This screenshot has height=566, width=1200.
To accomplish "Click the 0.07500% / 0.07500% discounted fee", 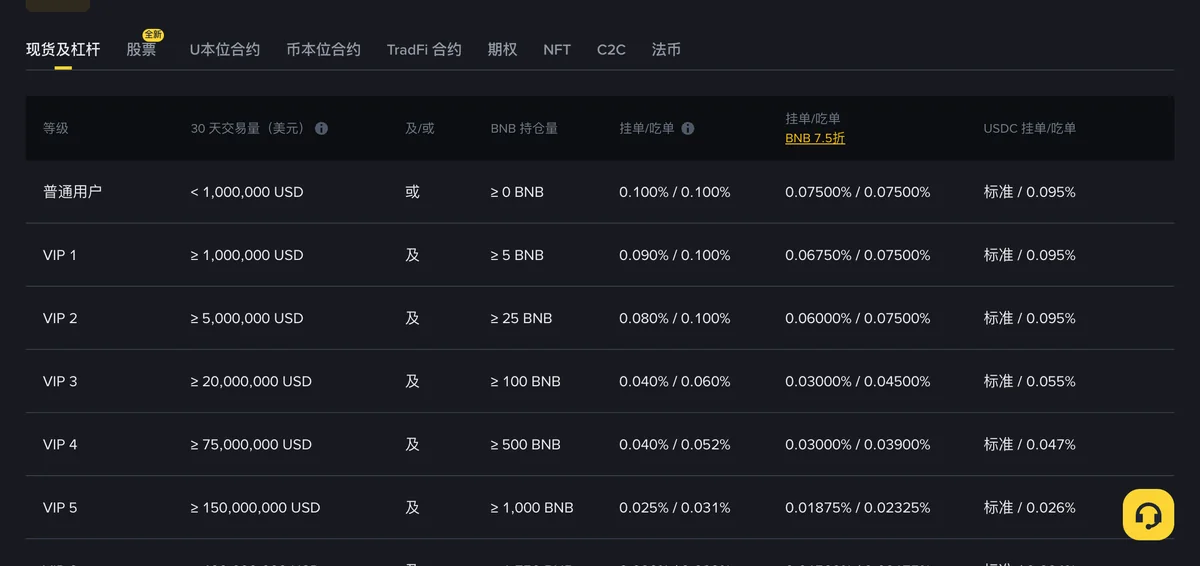I will coord(858,191).
